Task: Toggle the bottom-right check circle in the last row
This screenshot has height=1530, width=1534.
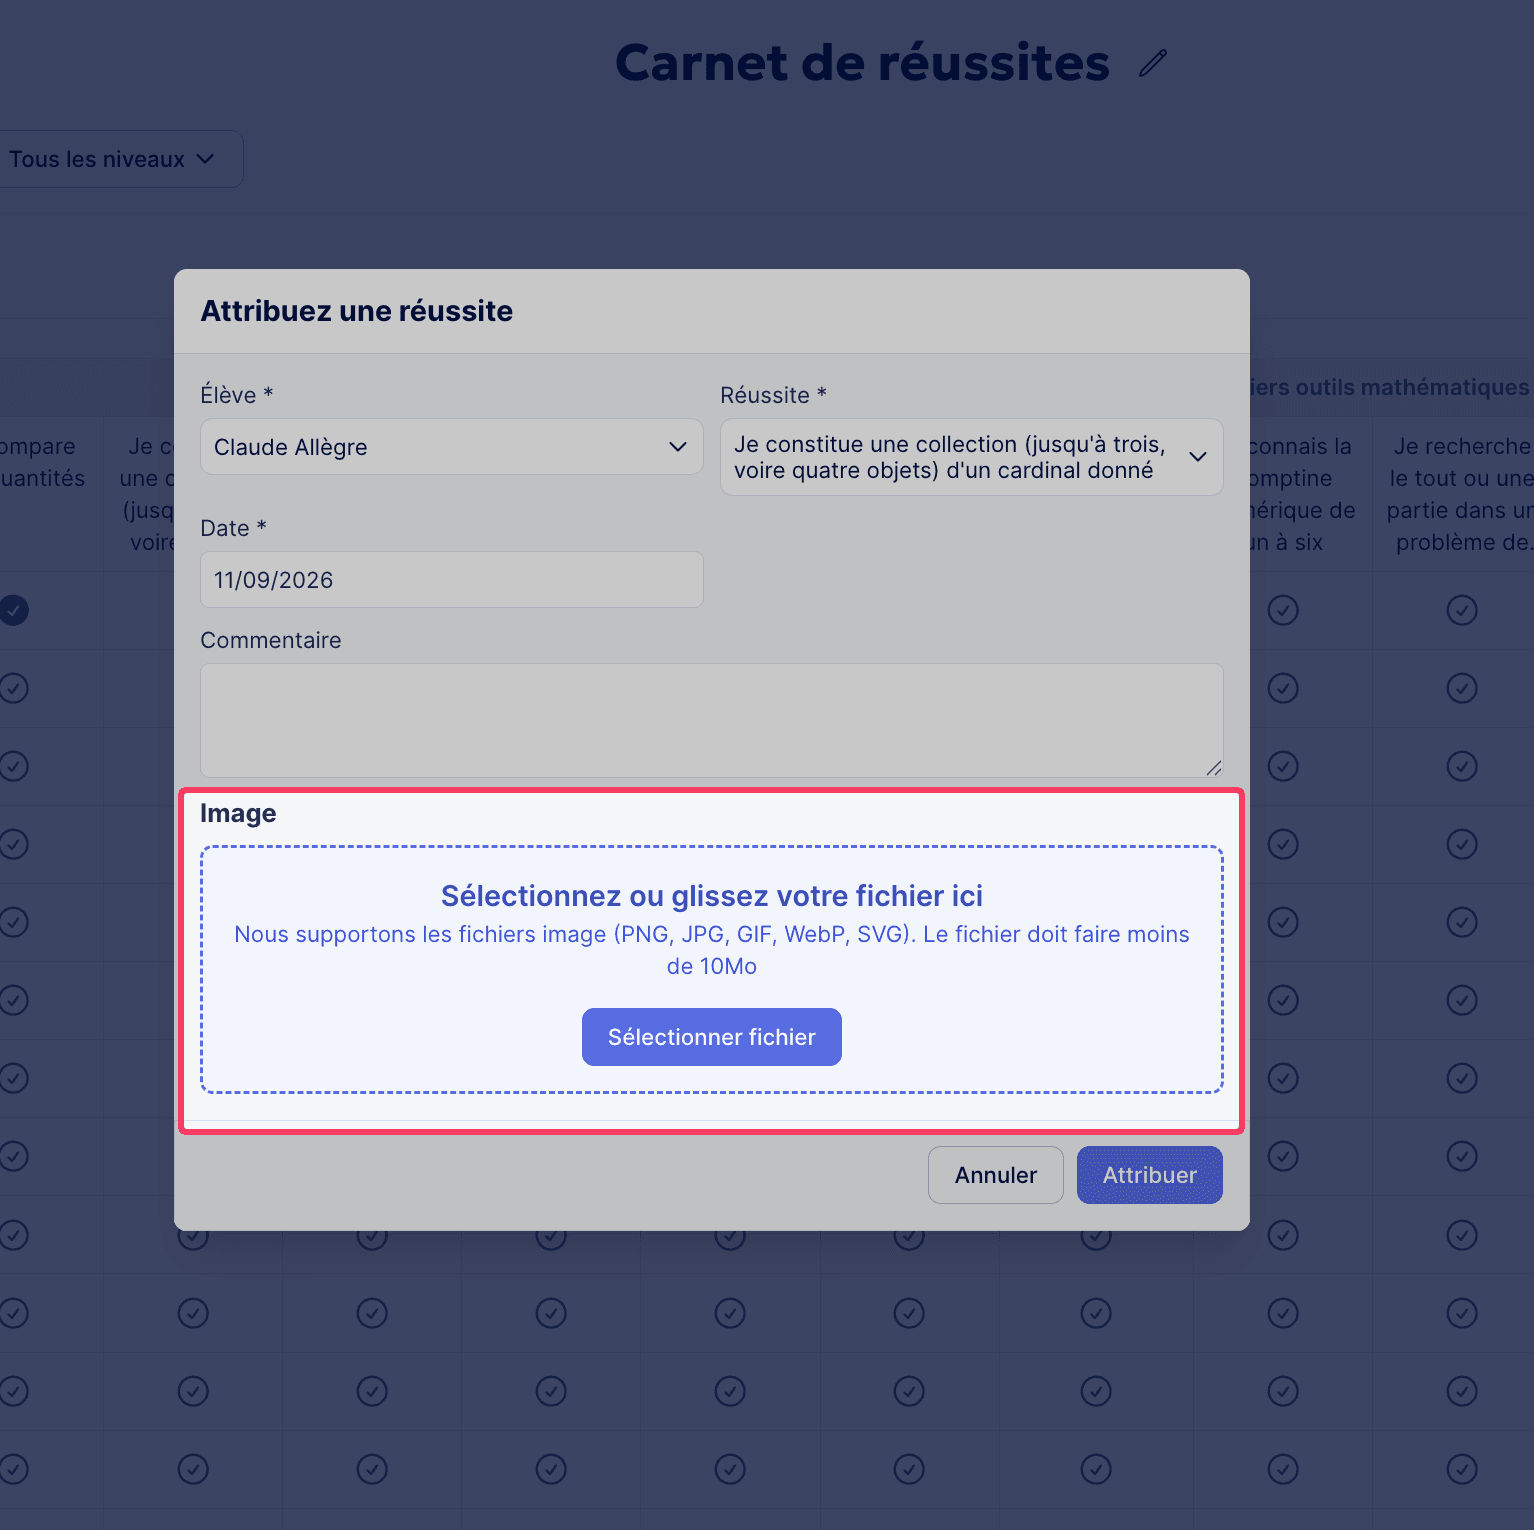Action: (1462, 1469)
